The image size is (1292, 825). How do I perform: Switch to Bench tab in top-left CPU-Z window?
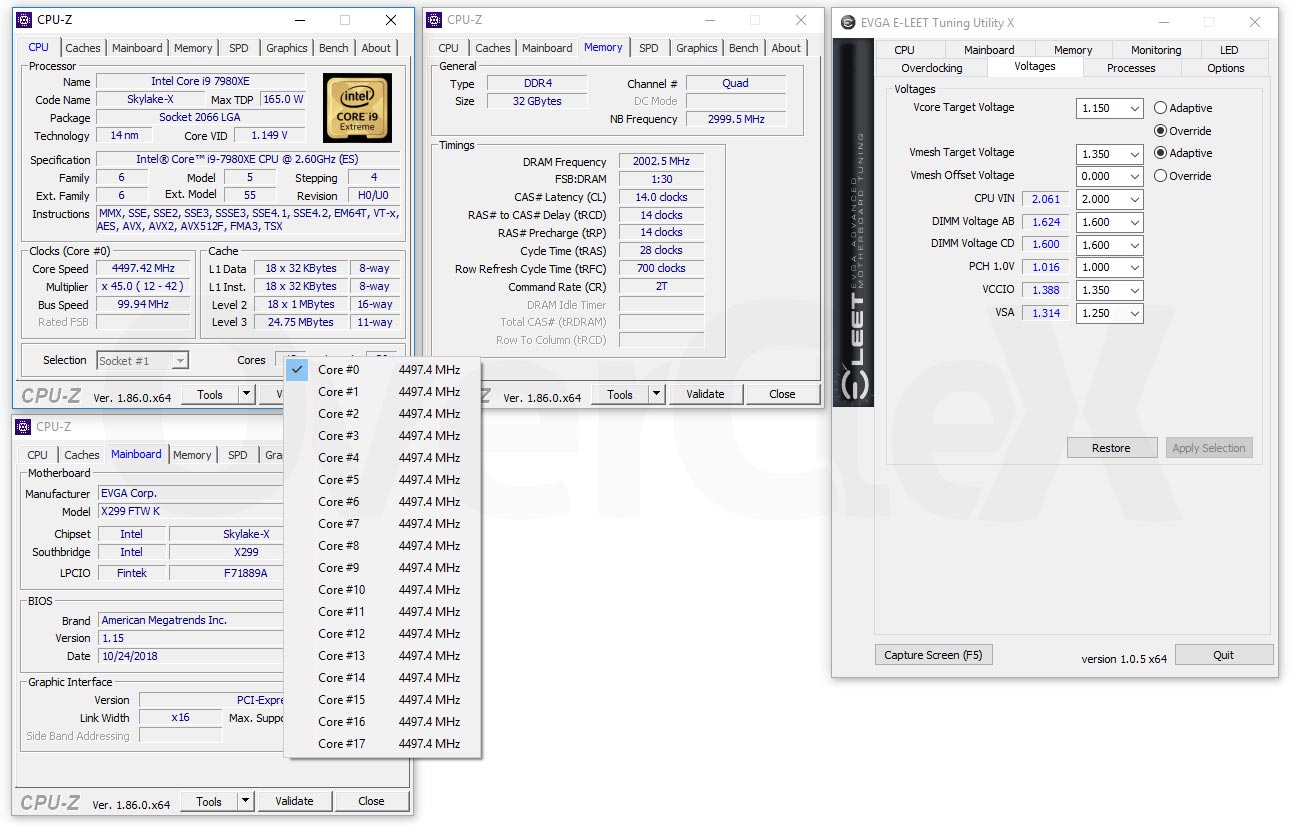334,48
